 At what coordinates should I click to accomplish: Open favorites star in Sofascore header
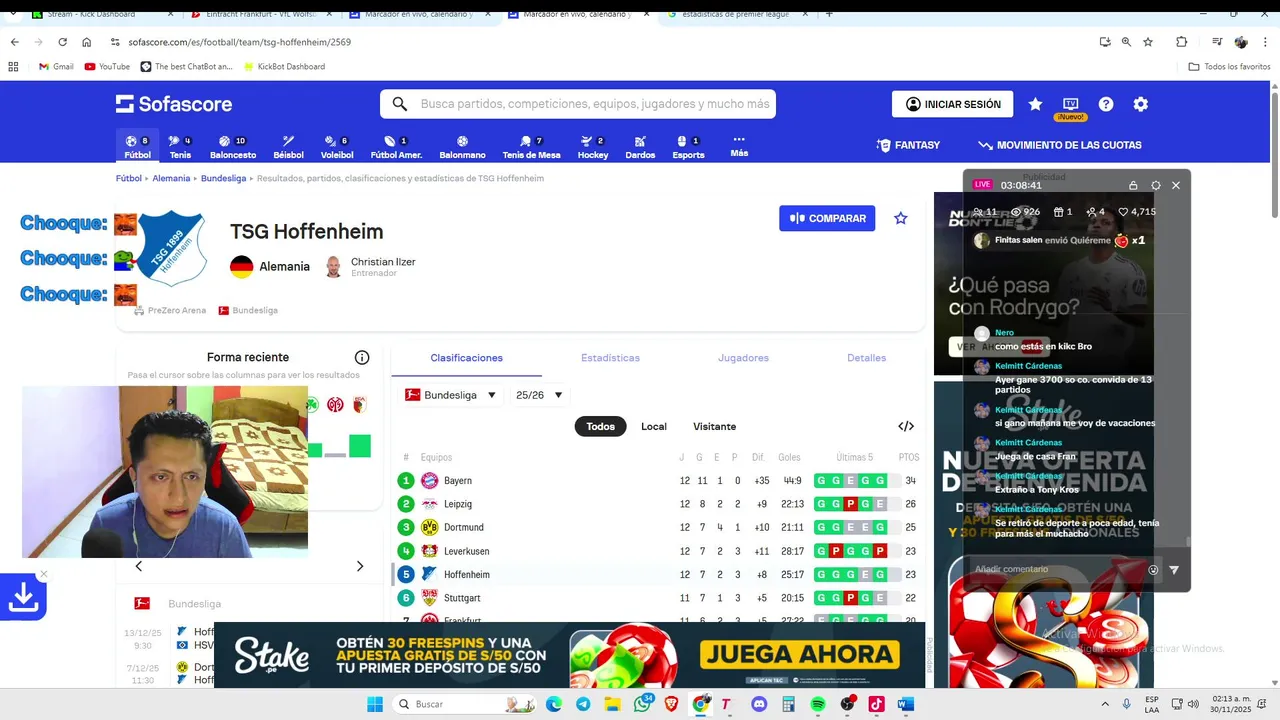pos(1035,104)
